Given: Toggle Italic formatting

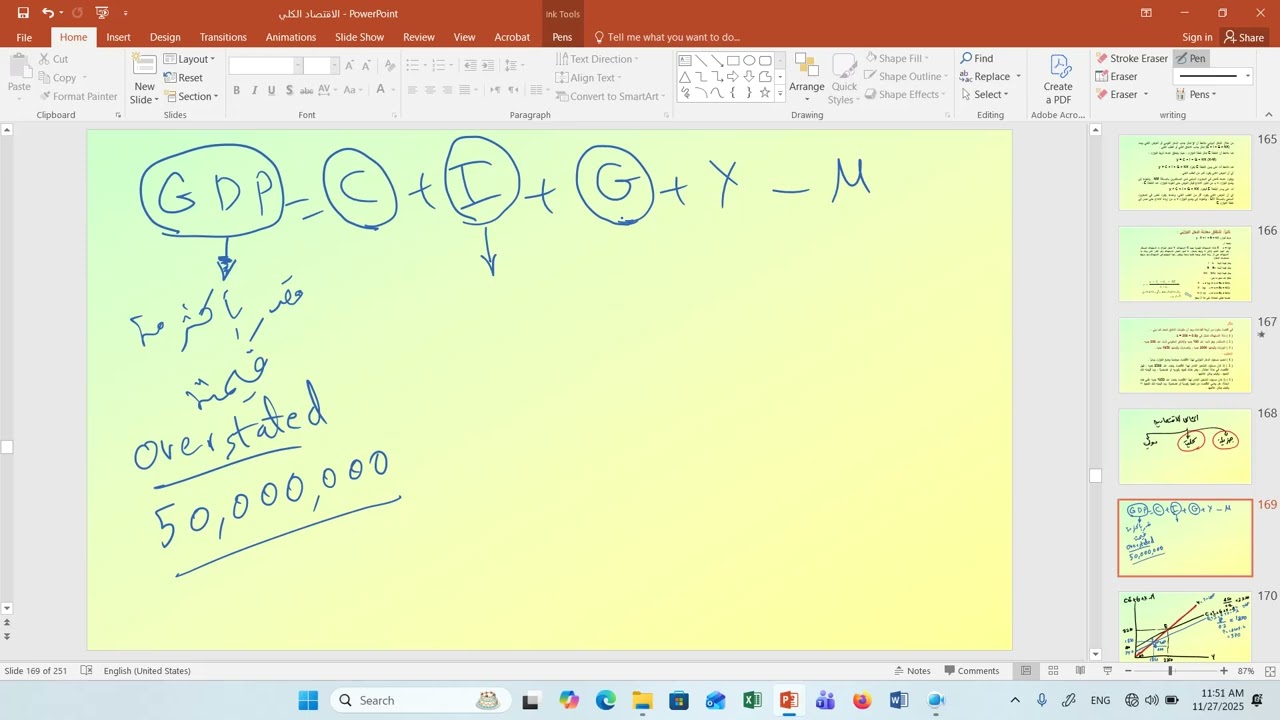Looking at the screenshot, I should click(254, 90).
